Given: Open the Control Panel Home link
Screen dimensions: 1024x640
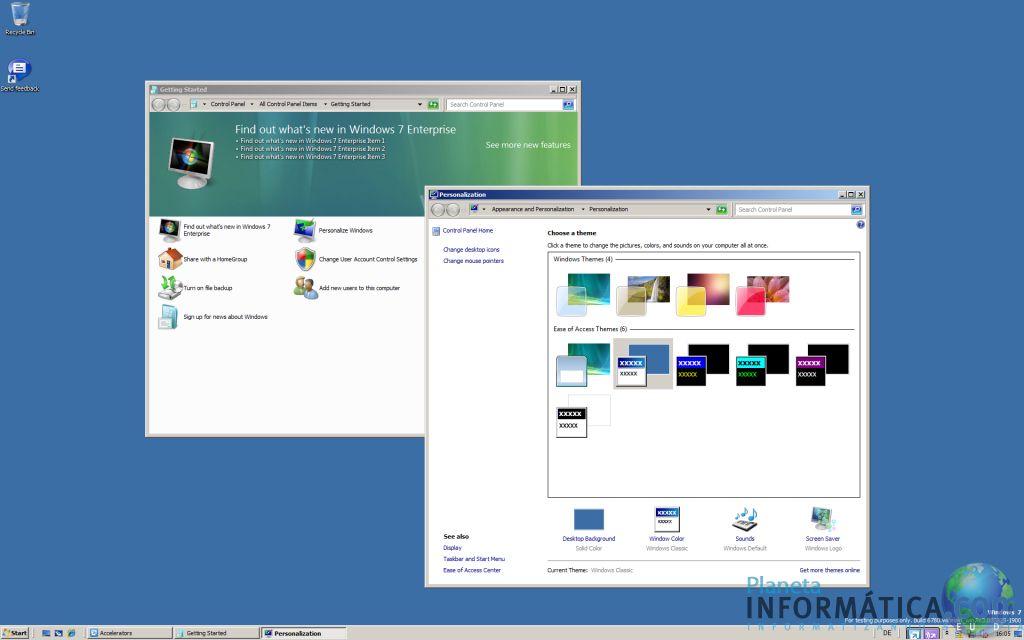Looking at the screenshot, I should [468, 231].
